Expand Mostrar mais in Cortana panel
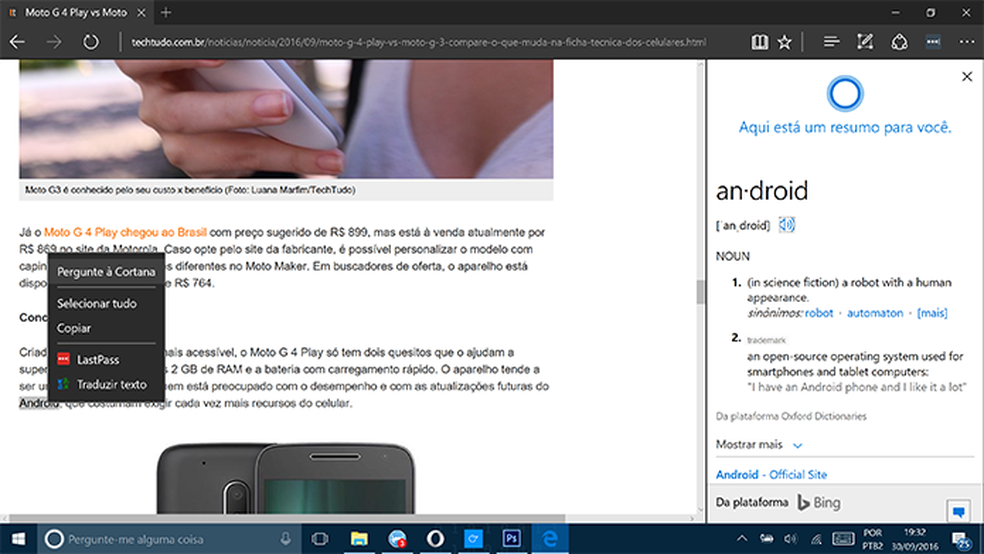 point(759,444)
